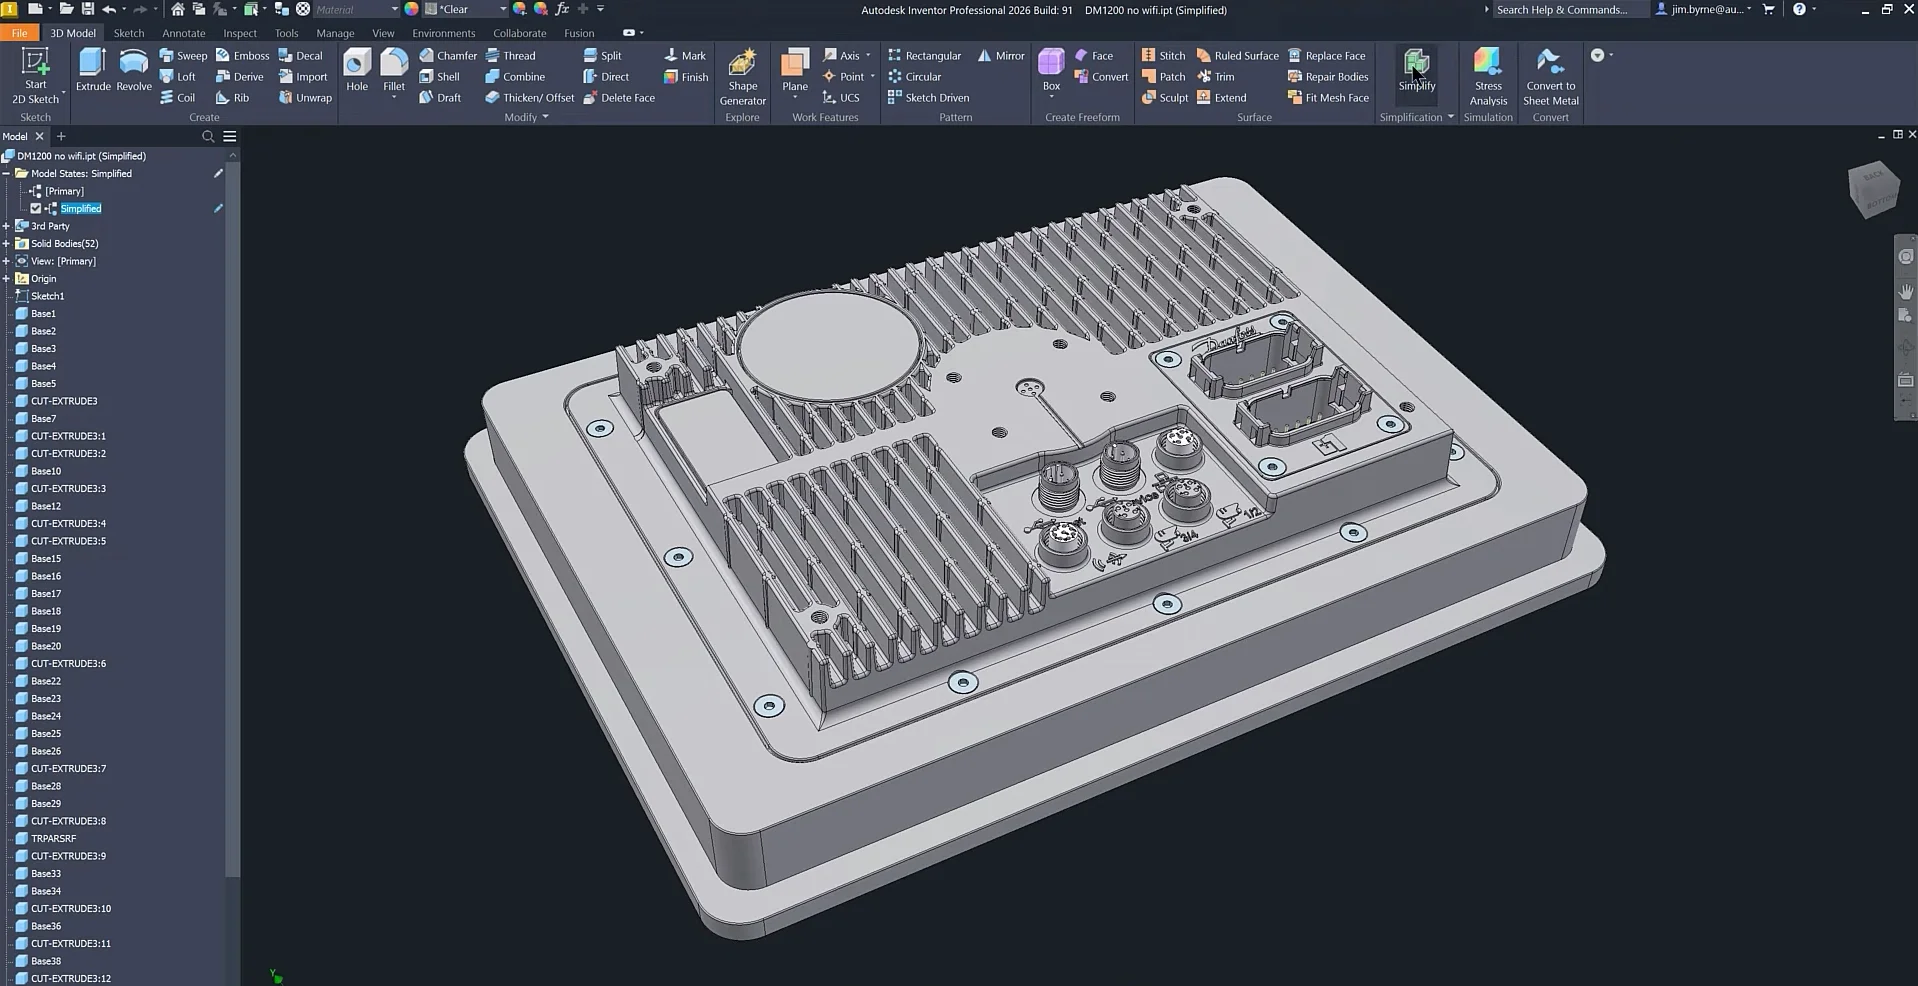Select the Stitch surface tool
The image size is (1918, 986).
coord(1164,55)
